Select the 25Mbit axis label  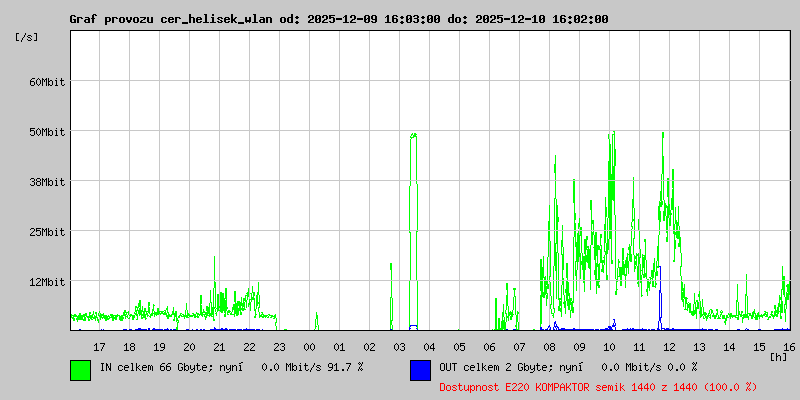click(47, 232)
